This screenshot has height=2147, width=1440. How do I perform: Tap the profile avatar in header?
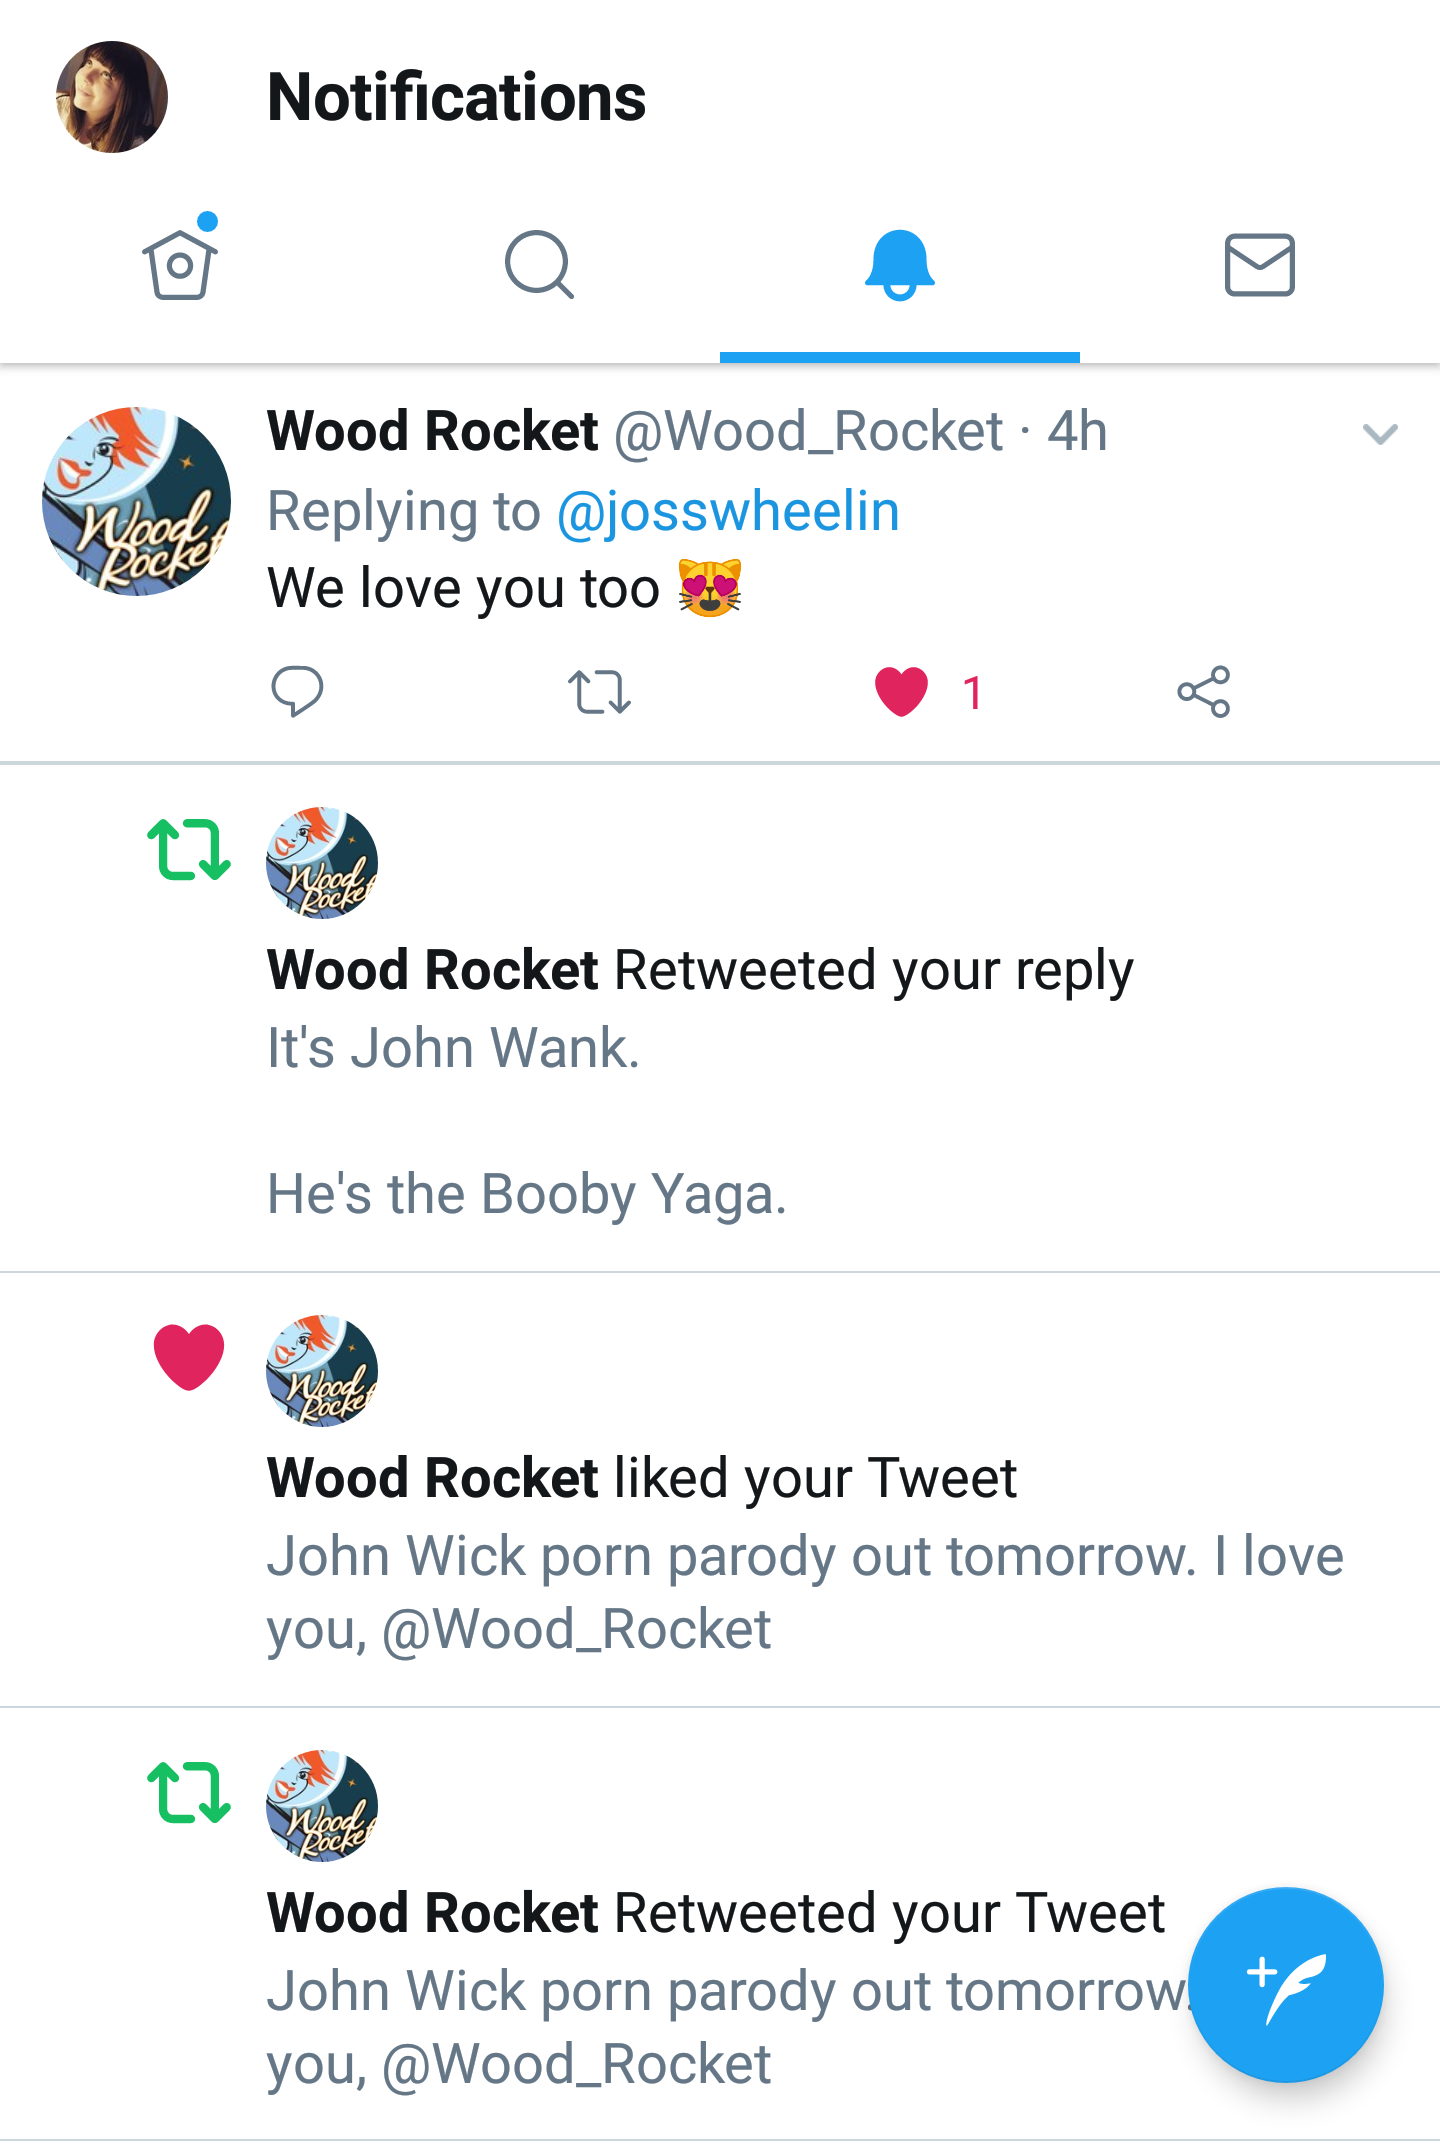pos(111,97)
